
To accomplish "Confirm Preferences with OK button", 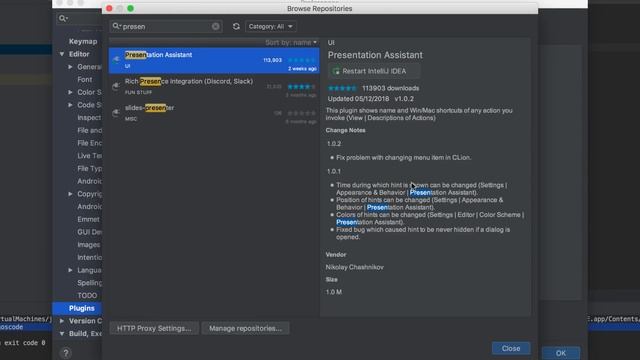I will click(561, 353).
